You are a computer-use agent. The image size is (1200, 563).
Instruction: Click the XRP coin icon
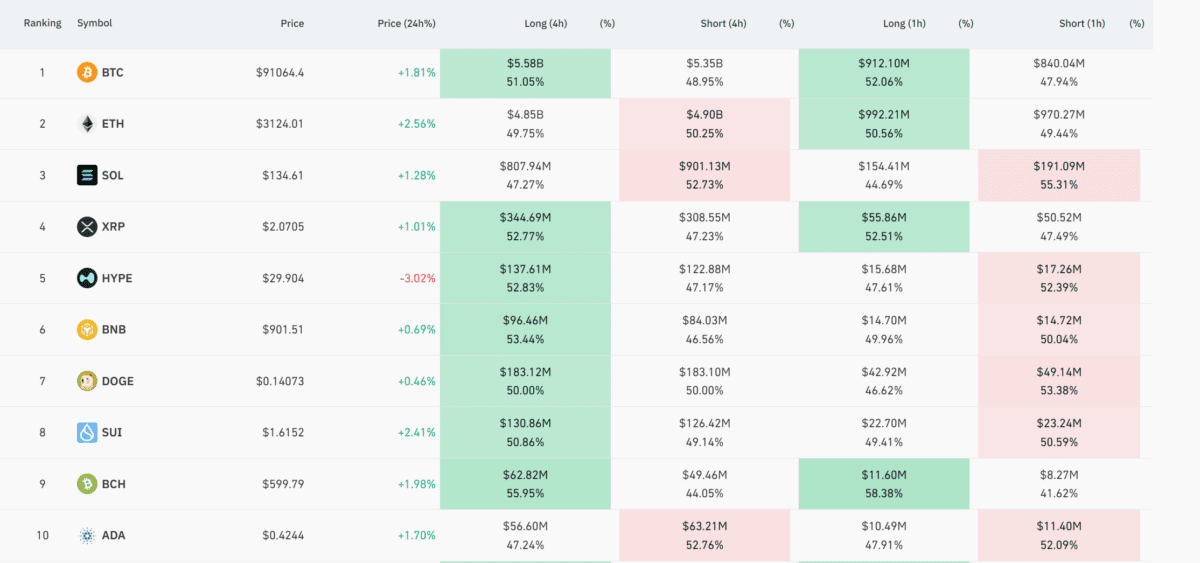coord(87,227)
